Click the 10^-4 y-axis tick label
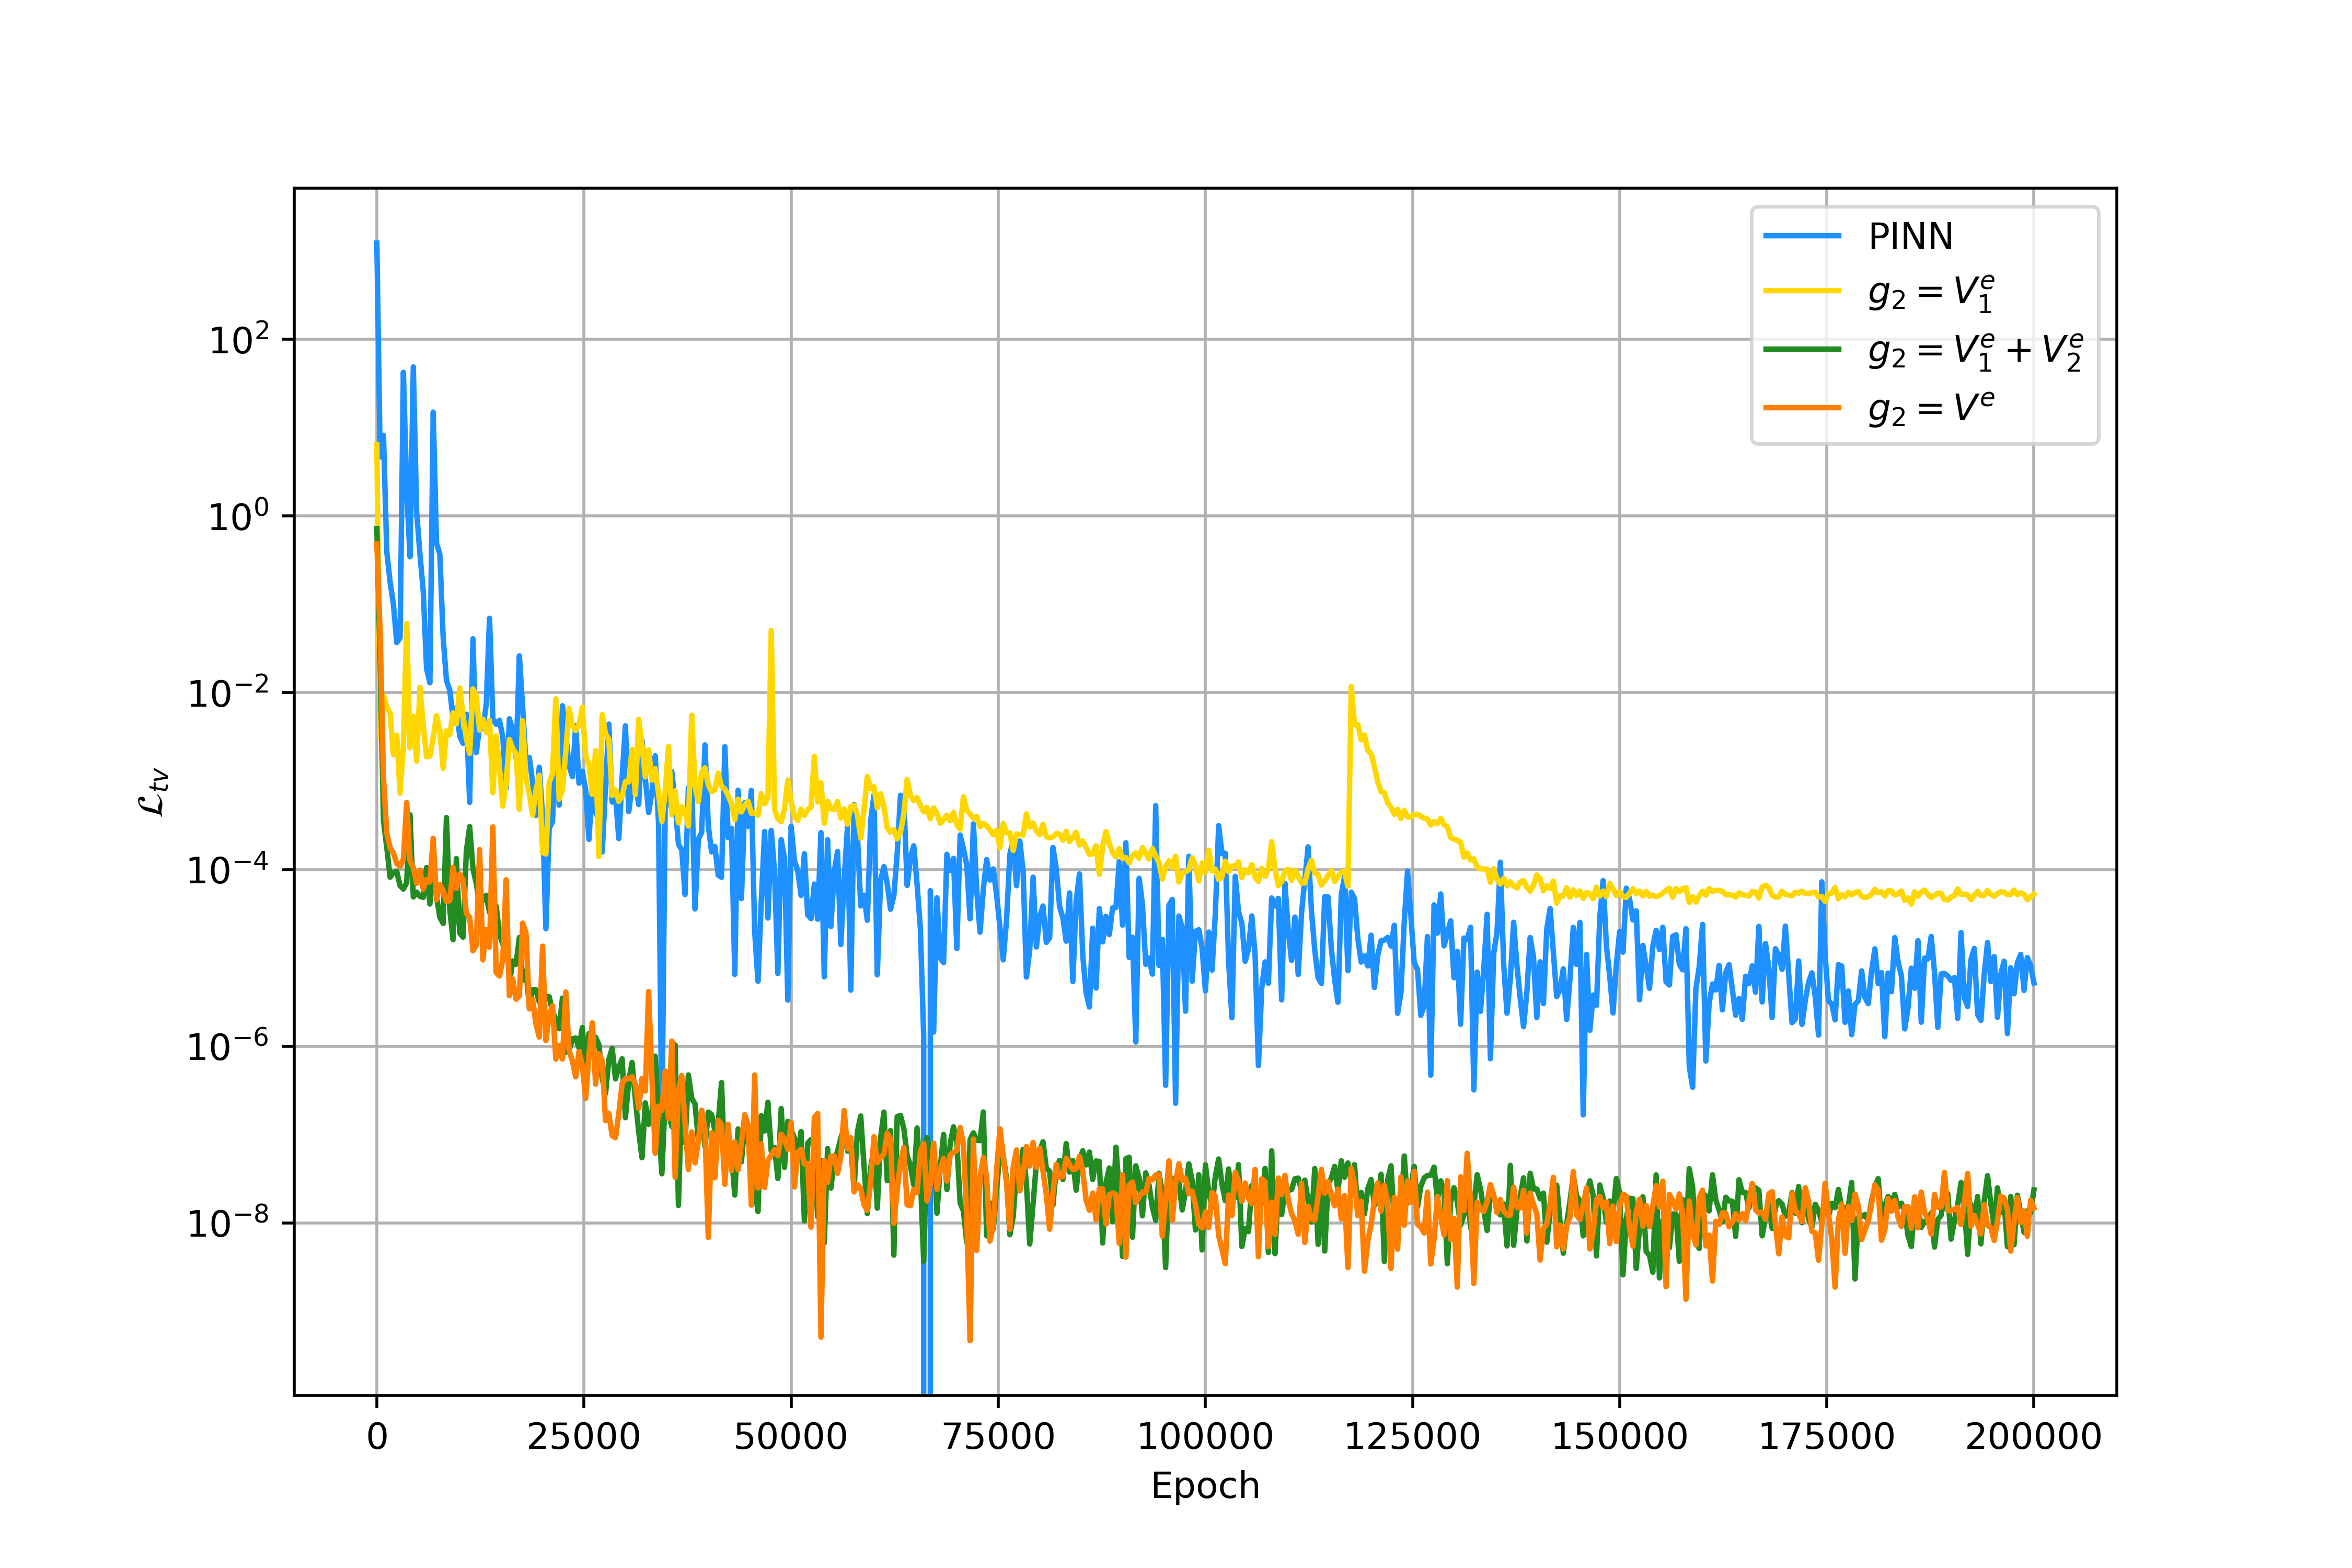The image size is (2352, 1568). [x=229, y=870]
